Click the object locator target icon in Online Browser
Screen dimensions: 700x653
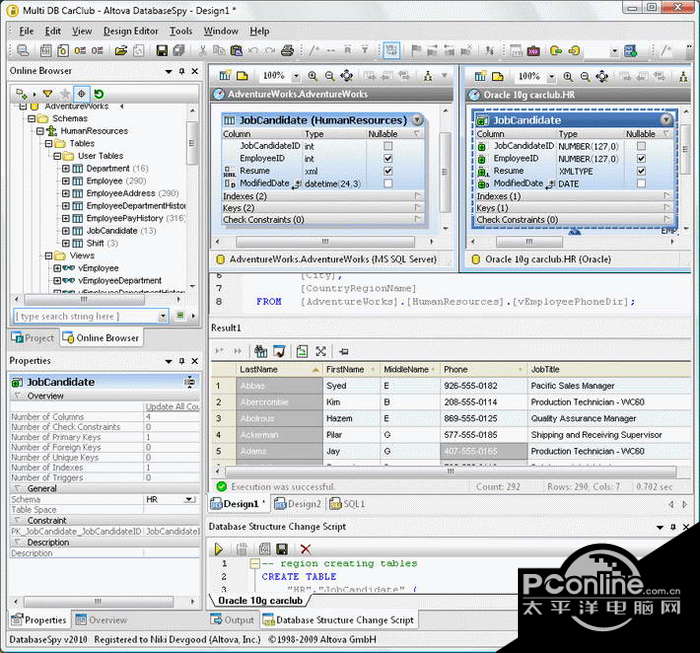(81, 94)
